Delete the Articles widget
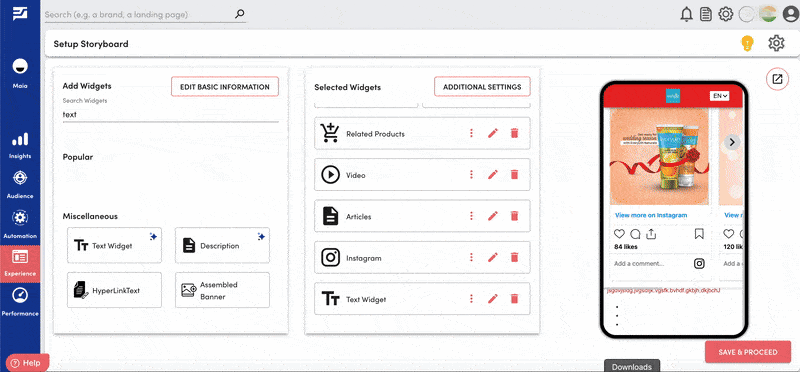This screenshot has height=372, width=800. [x=514, y=216]
